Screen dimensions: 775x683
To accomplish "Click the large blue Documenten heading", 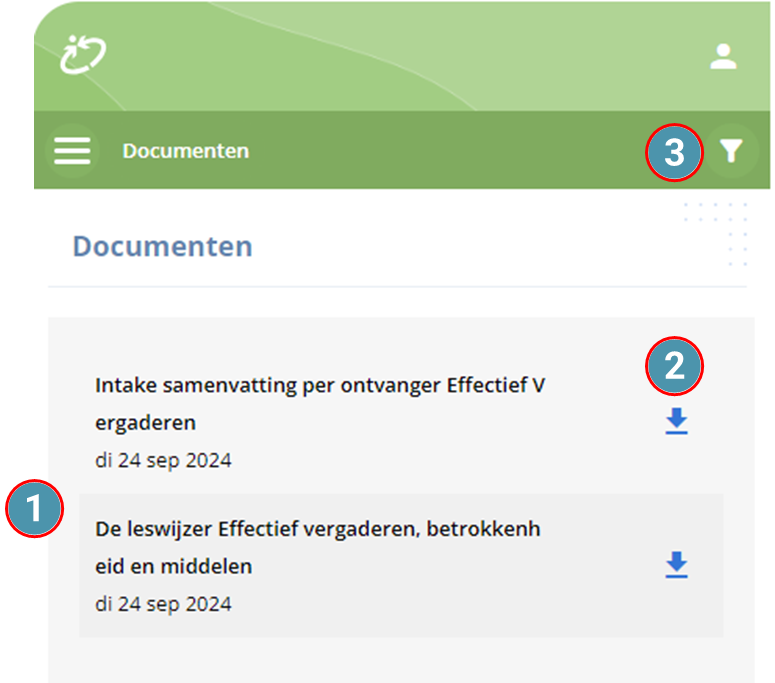I will 163,246.
